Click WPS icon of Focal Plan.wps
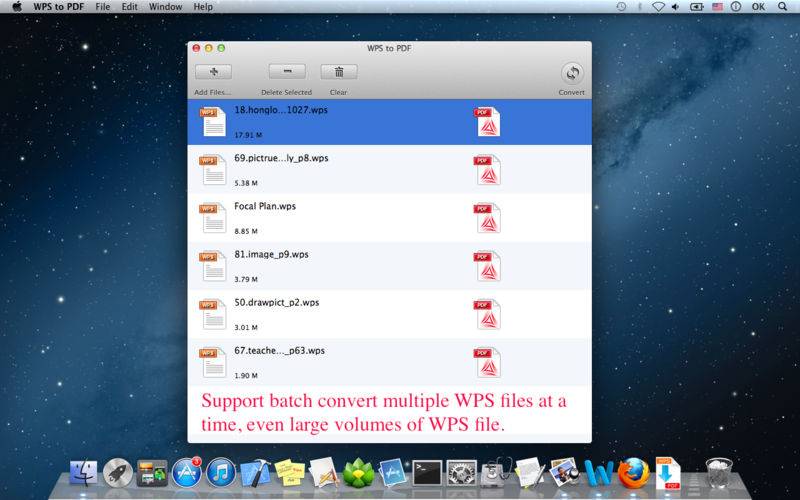Viewport: 800px width, 500px height. (x=212, y=217)
